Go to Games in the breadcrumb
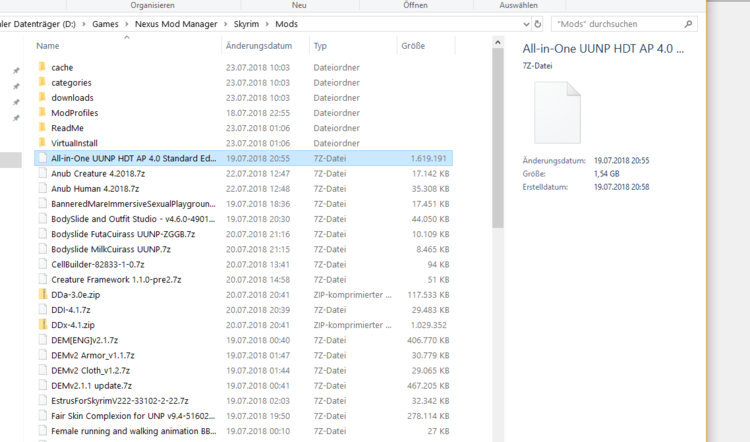Image resolution: width=750 pixels, height=442 pixels. point(105,24)
